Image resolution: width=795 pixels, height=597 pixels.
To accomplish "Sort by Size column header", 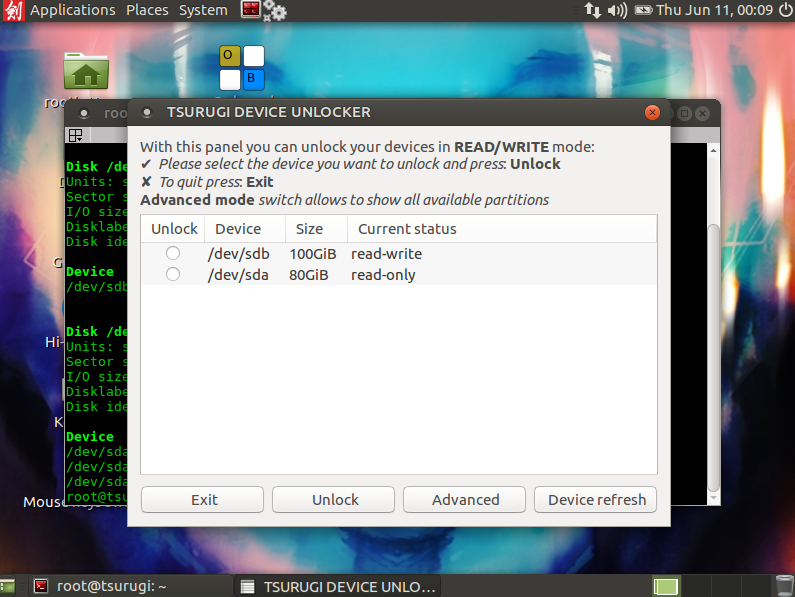I will [316, 229].
